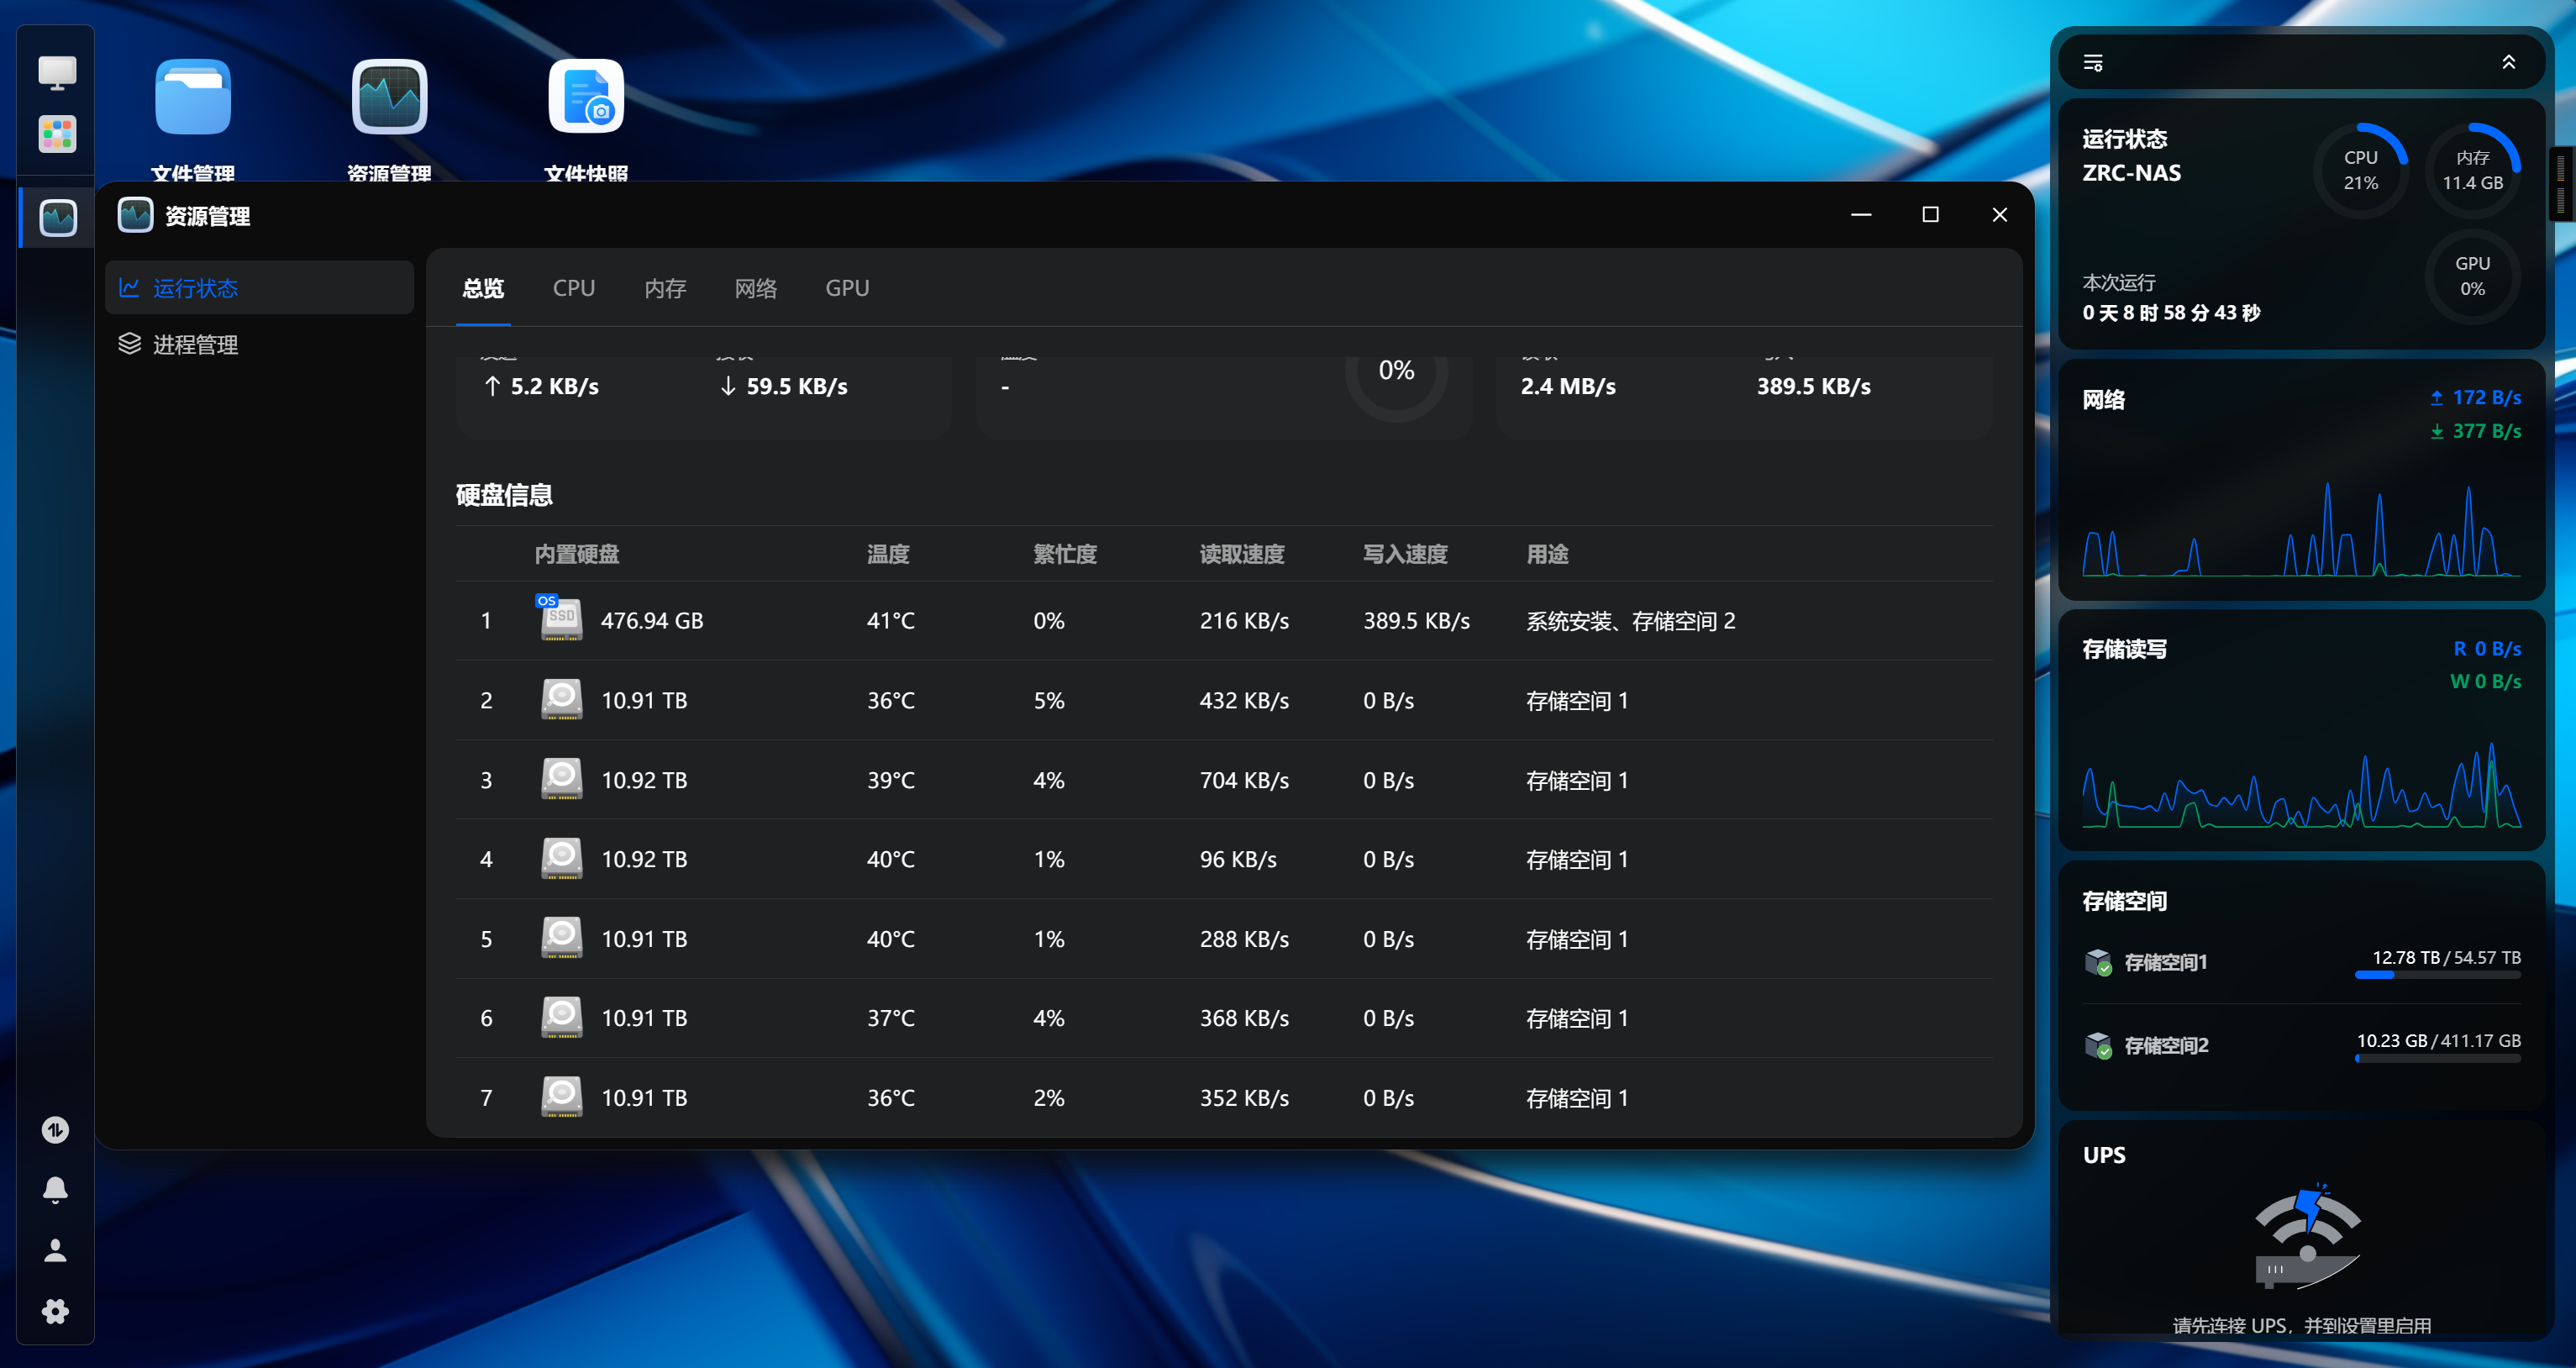Select 进程管理 in the sidebar

point(195,345)
